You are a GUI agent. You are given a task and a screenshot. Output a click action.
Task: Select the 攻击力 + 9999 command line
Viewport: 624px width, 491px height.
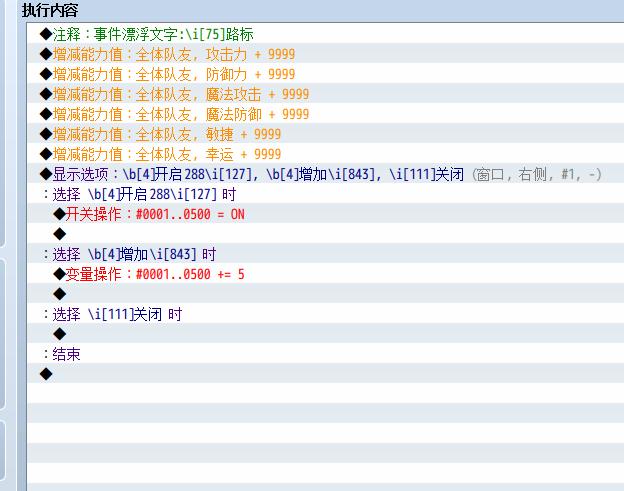326,54
